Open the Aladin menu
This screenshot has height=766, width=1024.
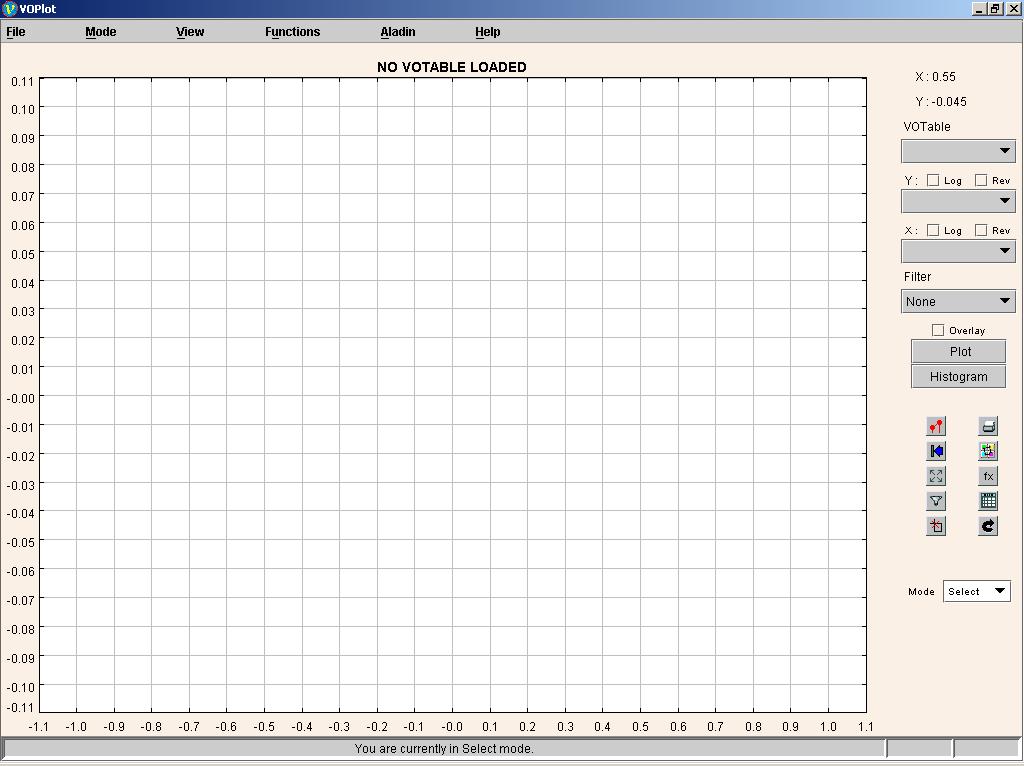click(x=397, y=32)
